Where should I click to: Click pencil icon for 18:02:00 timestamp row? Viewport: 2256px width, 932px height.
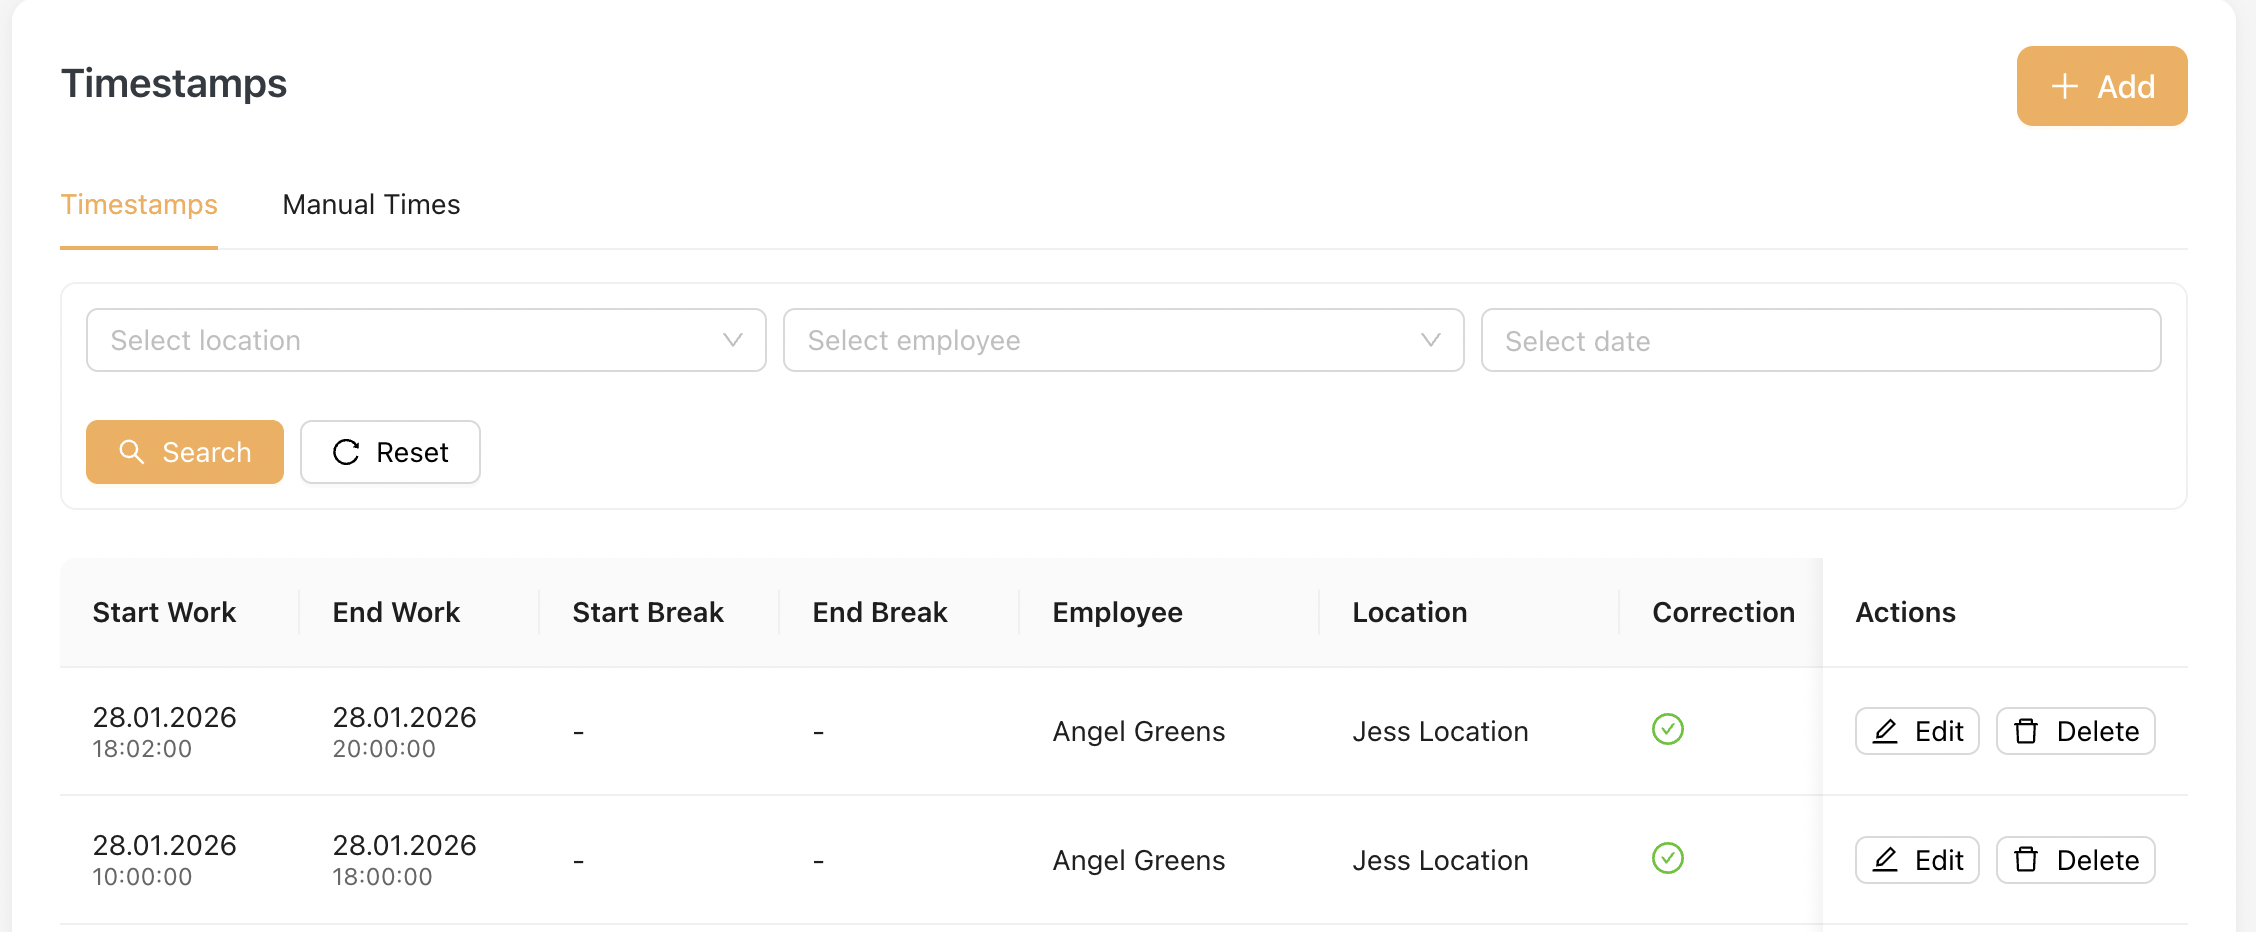click(1885, 731)
